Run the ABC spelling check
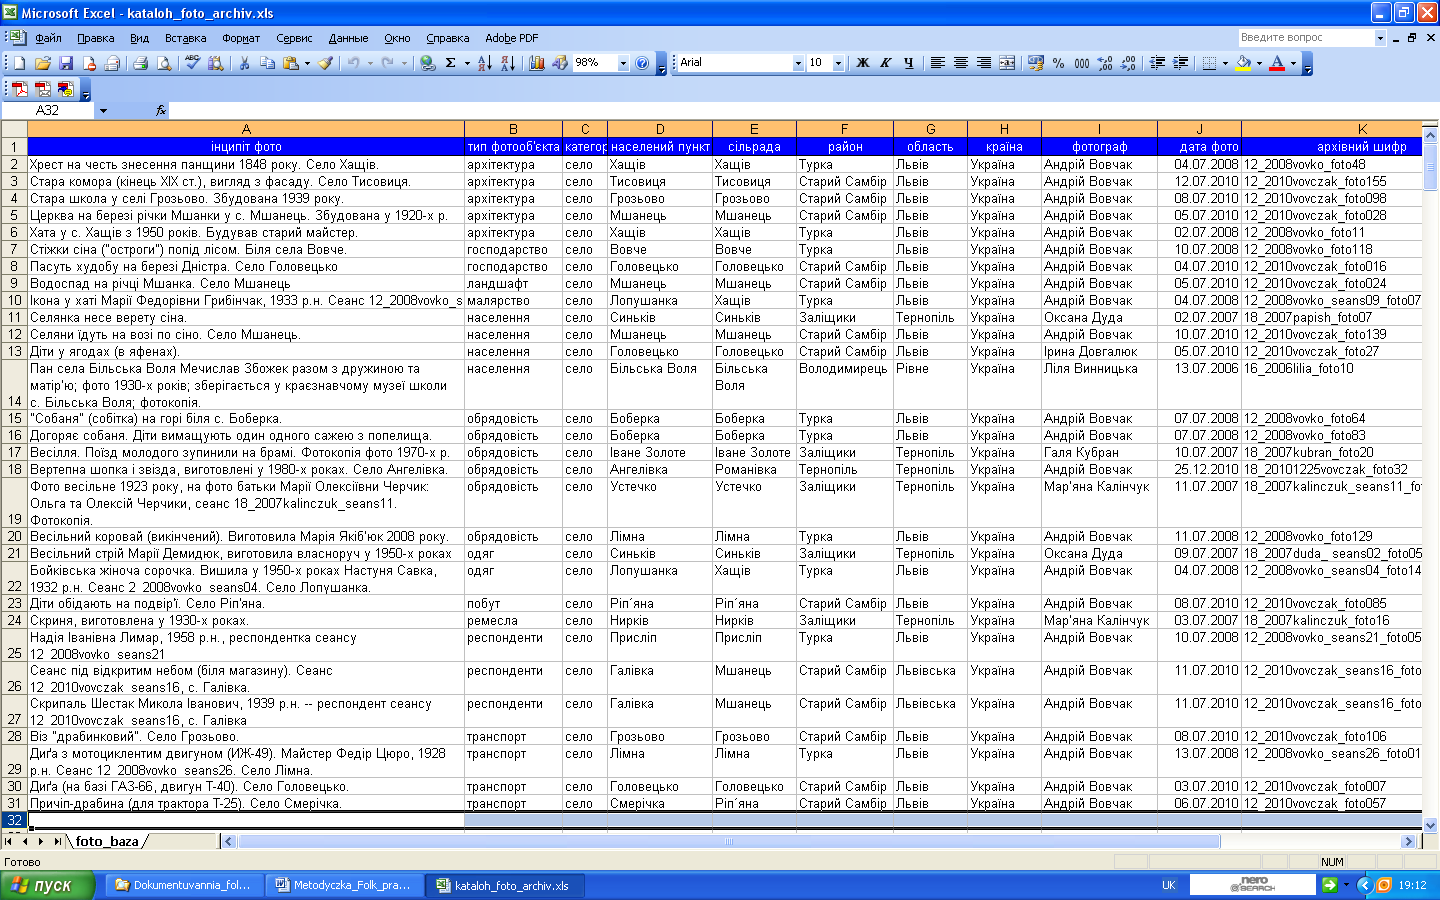The height and width of the screenshot is (900, 1440). [191, 63]
